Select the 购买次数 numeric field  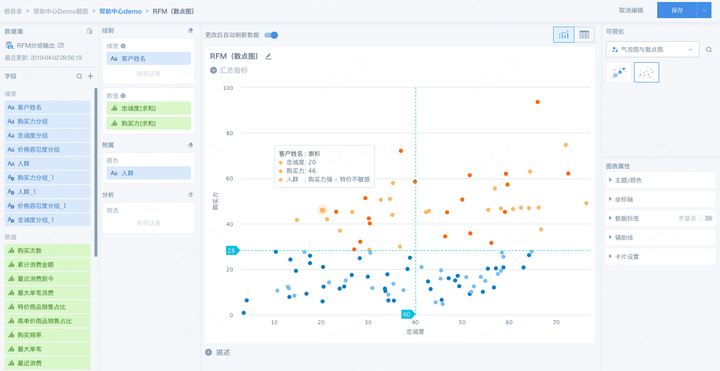pos(47,251)
